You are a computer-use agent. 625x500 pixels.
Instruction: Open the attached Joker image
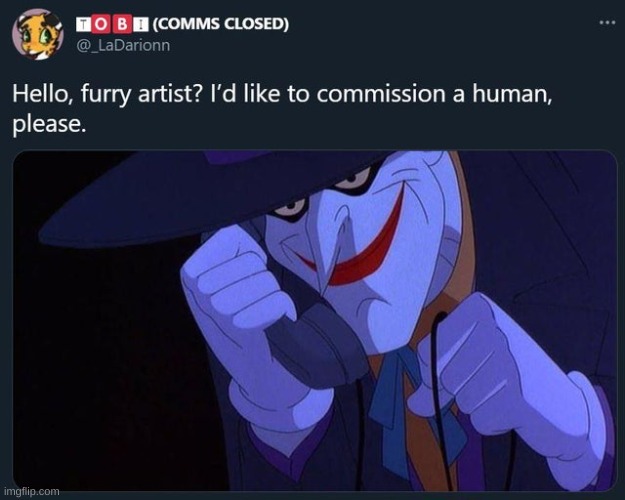pyautogui.click(x=315, y=321)
